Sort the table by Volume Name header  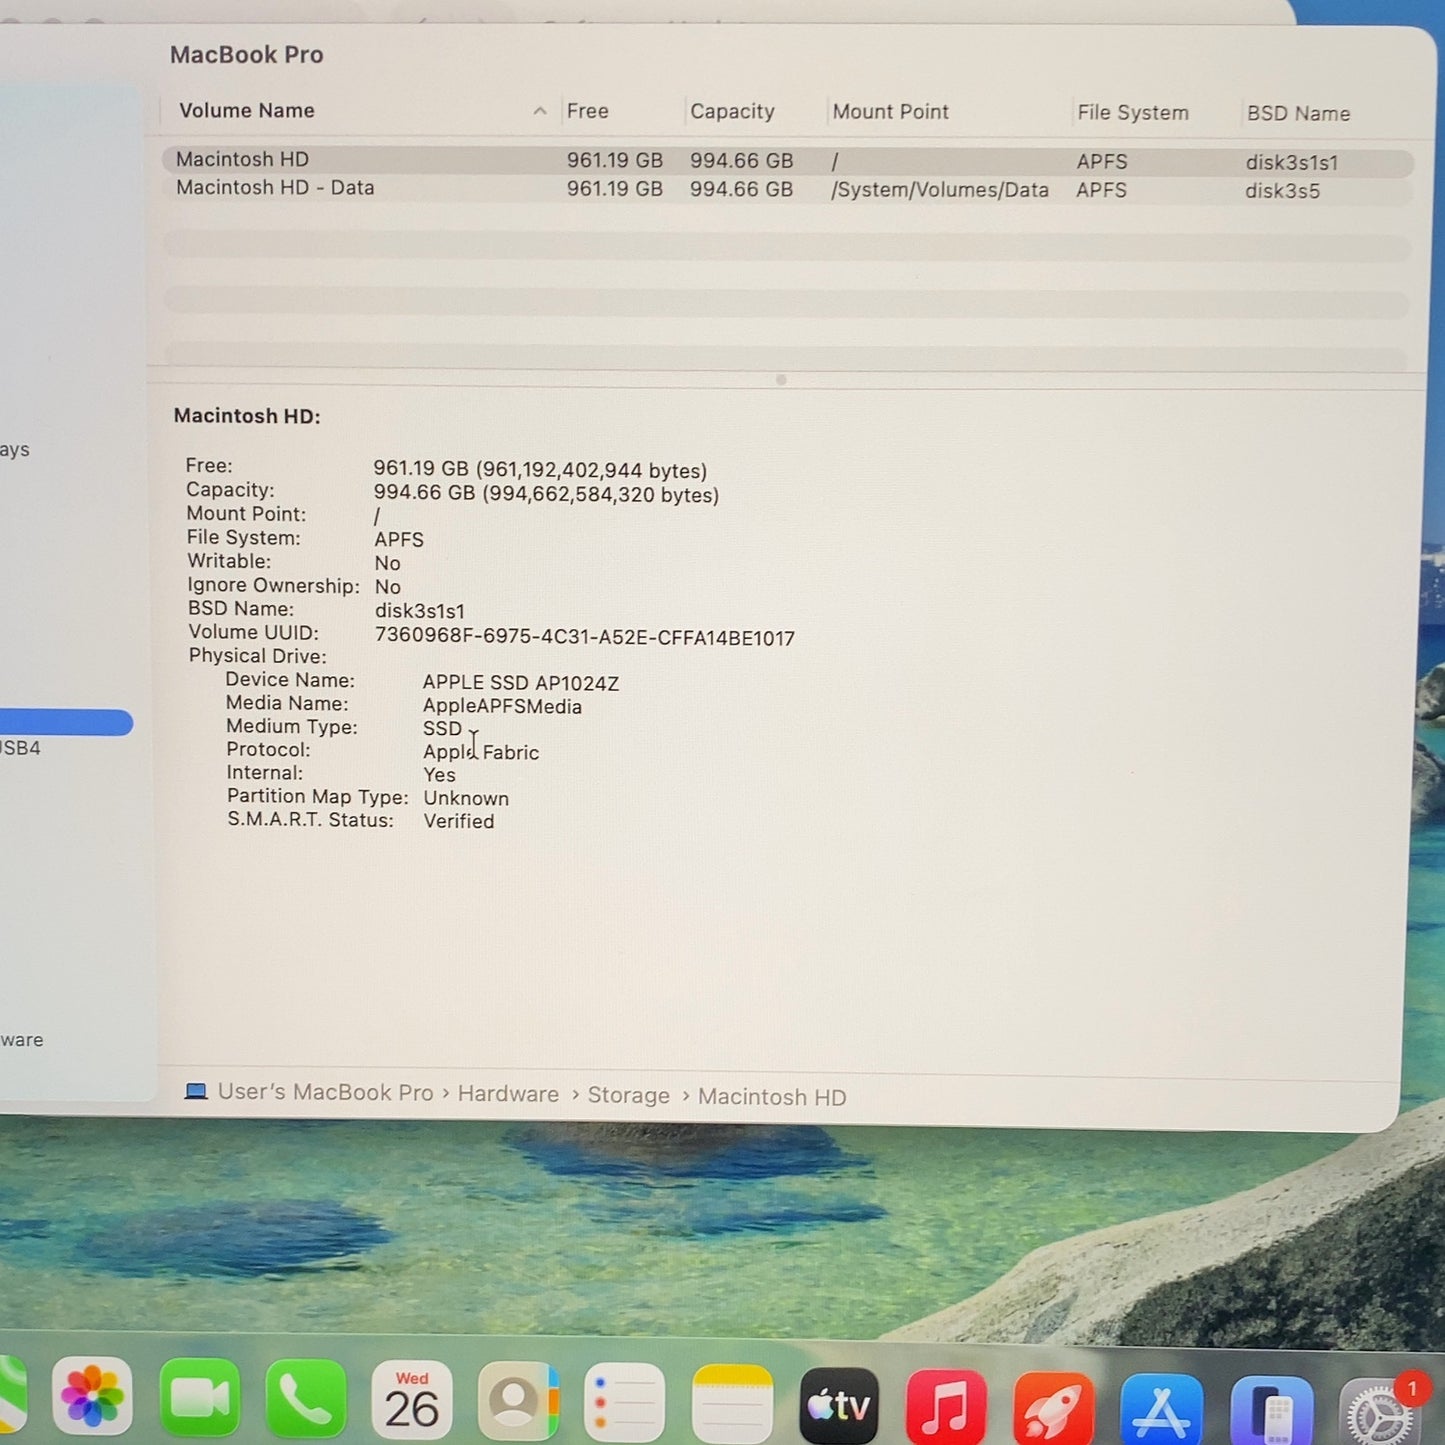[x=247, y=110]
